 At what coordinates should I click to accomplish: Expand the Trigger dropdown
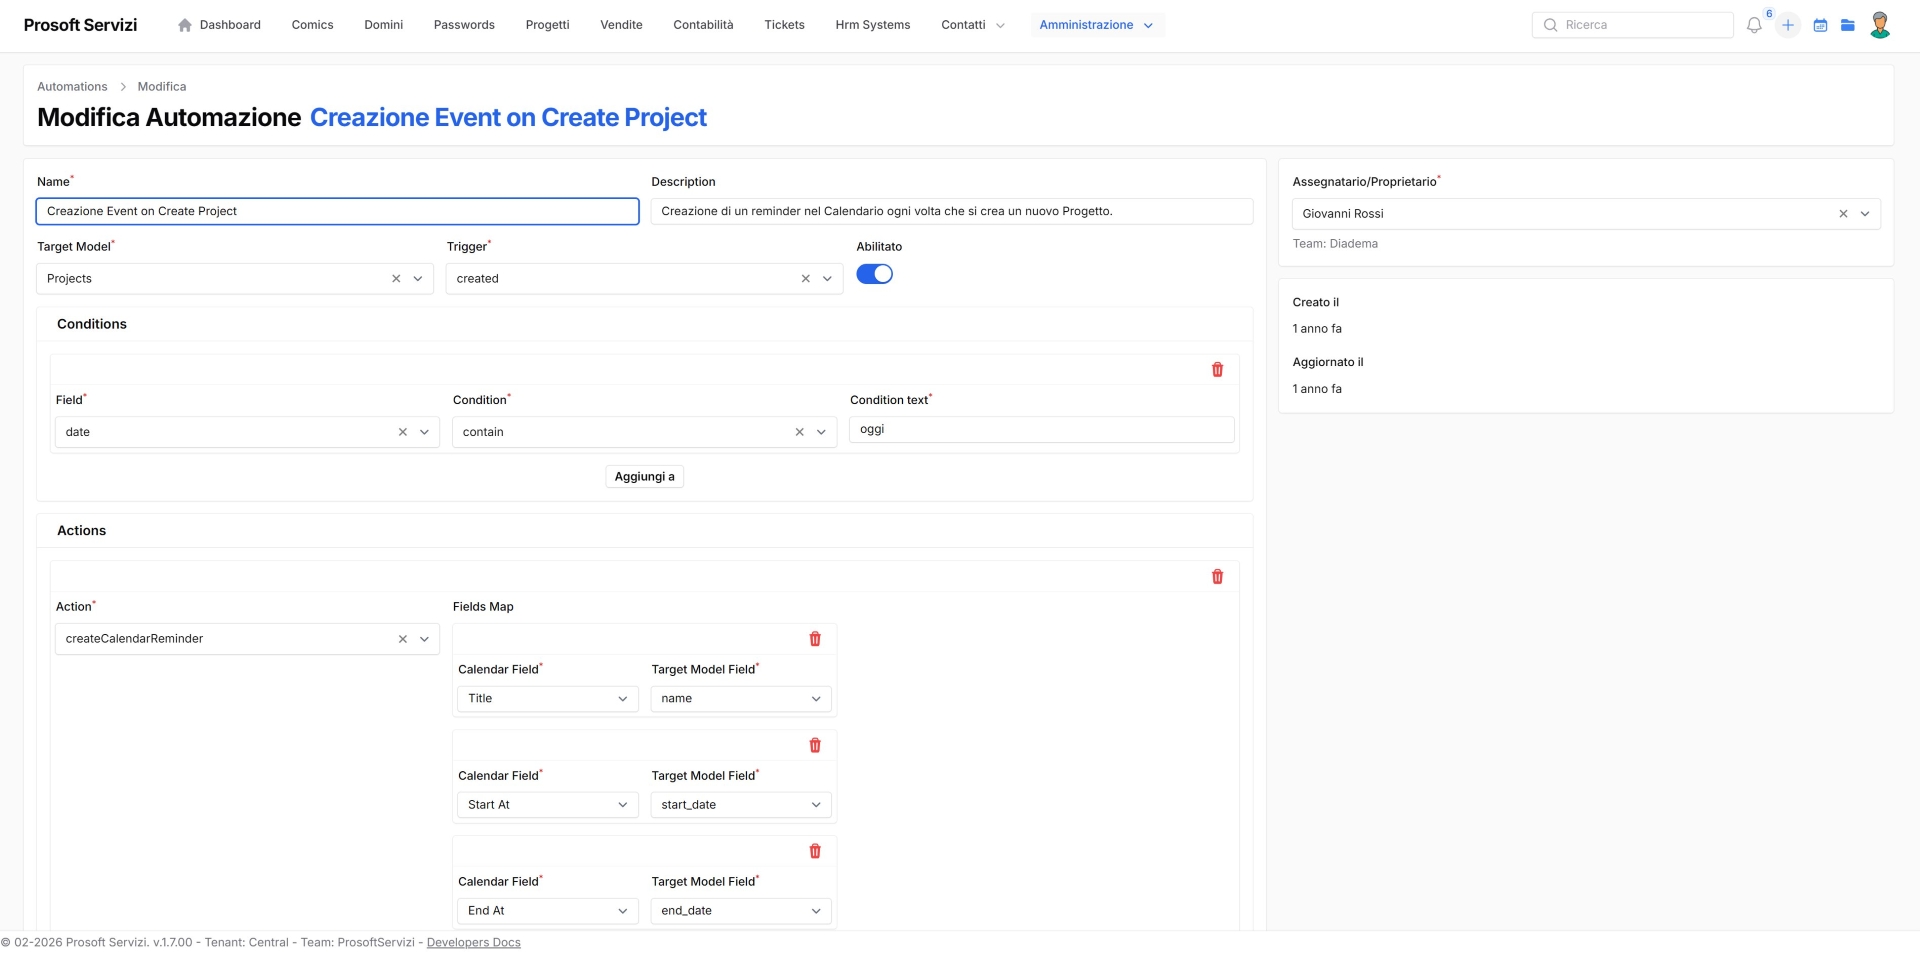click(x=827, y=279)
